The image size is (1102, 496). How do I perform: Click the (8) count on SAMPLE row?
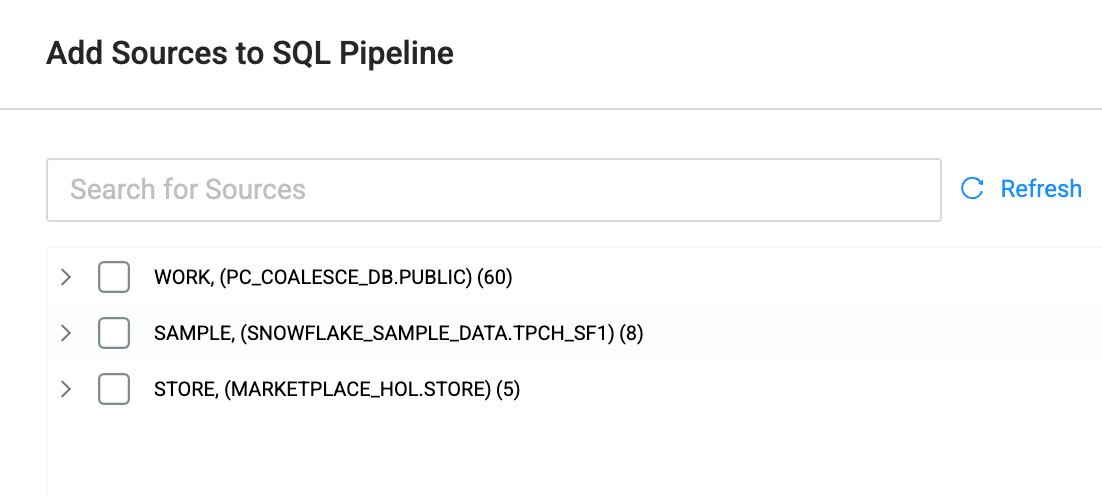click(x=631, y=333)
